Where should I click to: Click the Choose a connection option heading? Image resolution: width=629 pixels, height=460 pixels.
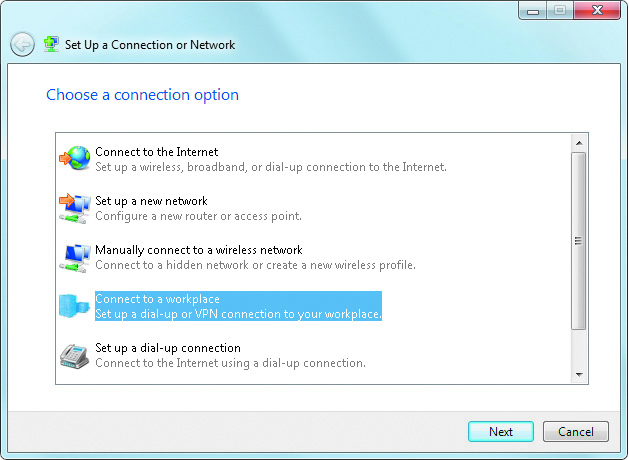[142, 95]
